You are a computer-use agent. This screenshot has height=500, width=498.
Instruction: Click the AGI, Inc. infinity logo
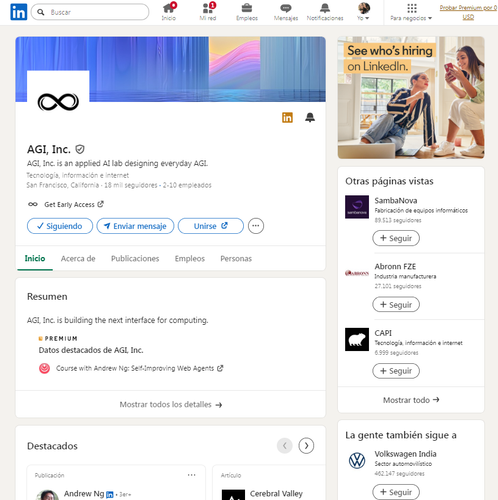58,102
